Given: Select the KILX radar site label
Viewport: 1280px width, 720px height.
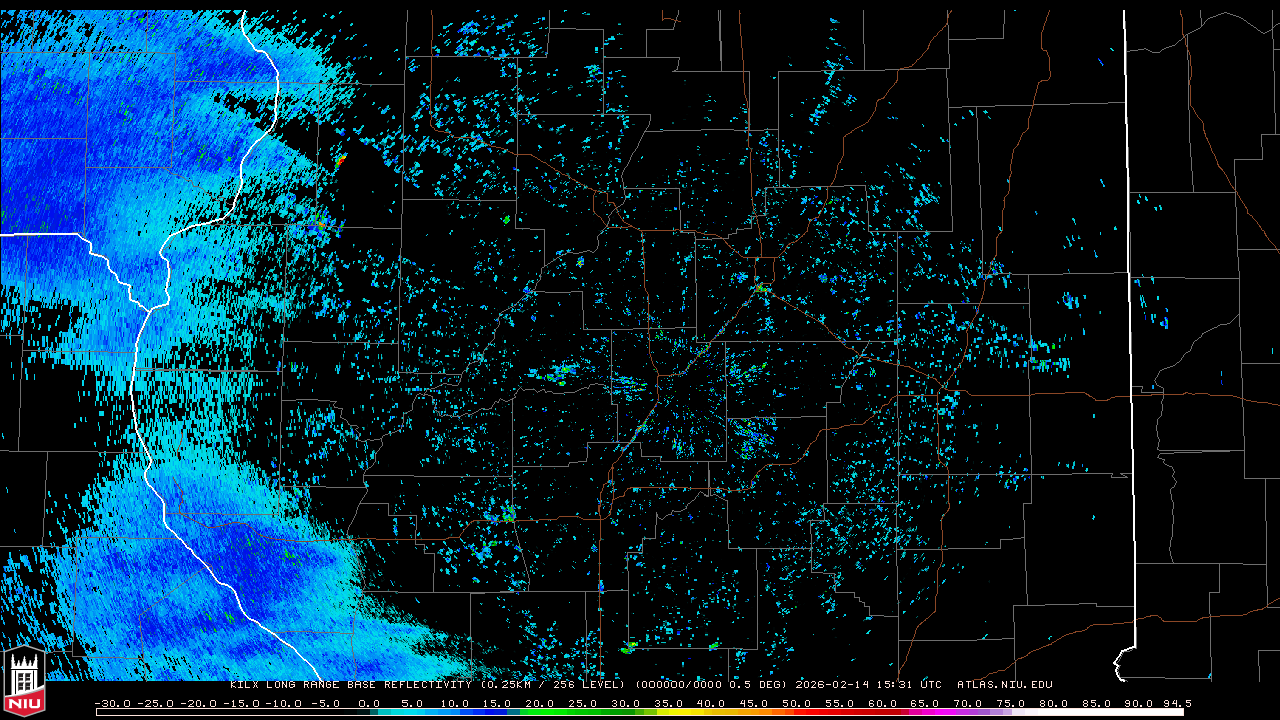Looking at the screenshot, I should point(245,685).
